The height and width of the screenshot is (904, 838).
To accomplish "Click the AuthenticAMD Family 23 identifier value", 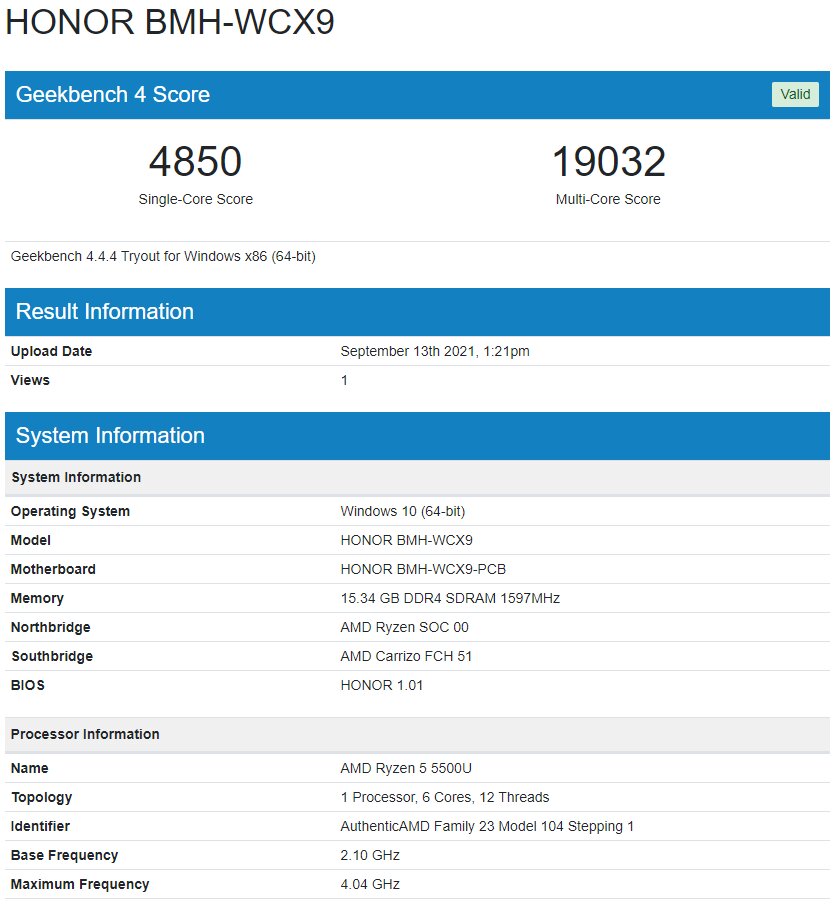I will point(487,826).
